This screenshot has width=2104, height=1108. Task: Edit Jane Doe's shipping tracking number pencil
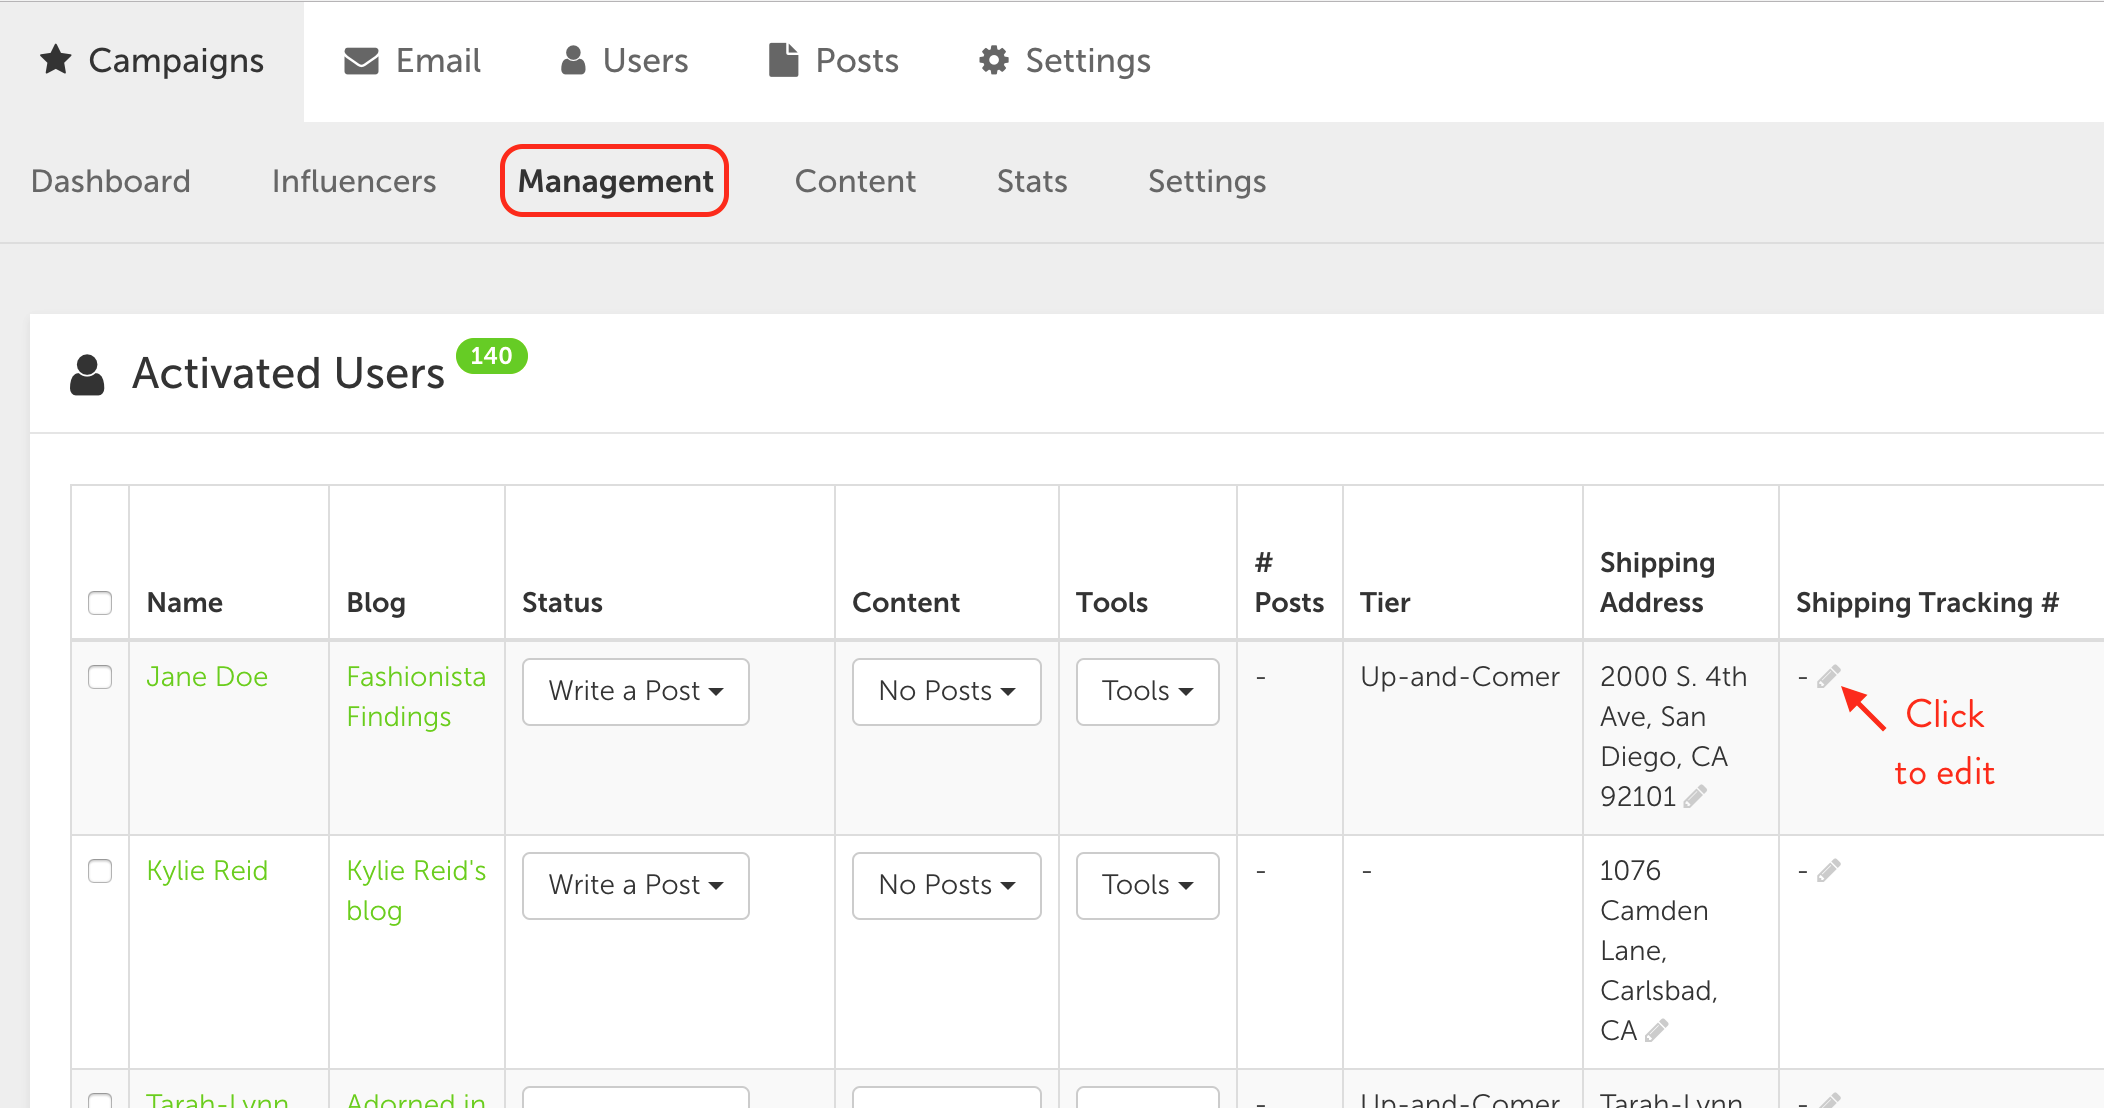(x=1829, y=677)
